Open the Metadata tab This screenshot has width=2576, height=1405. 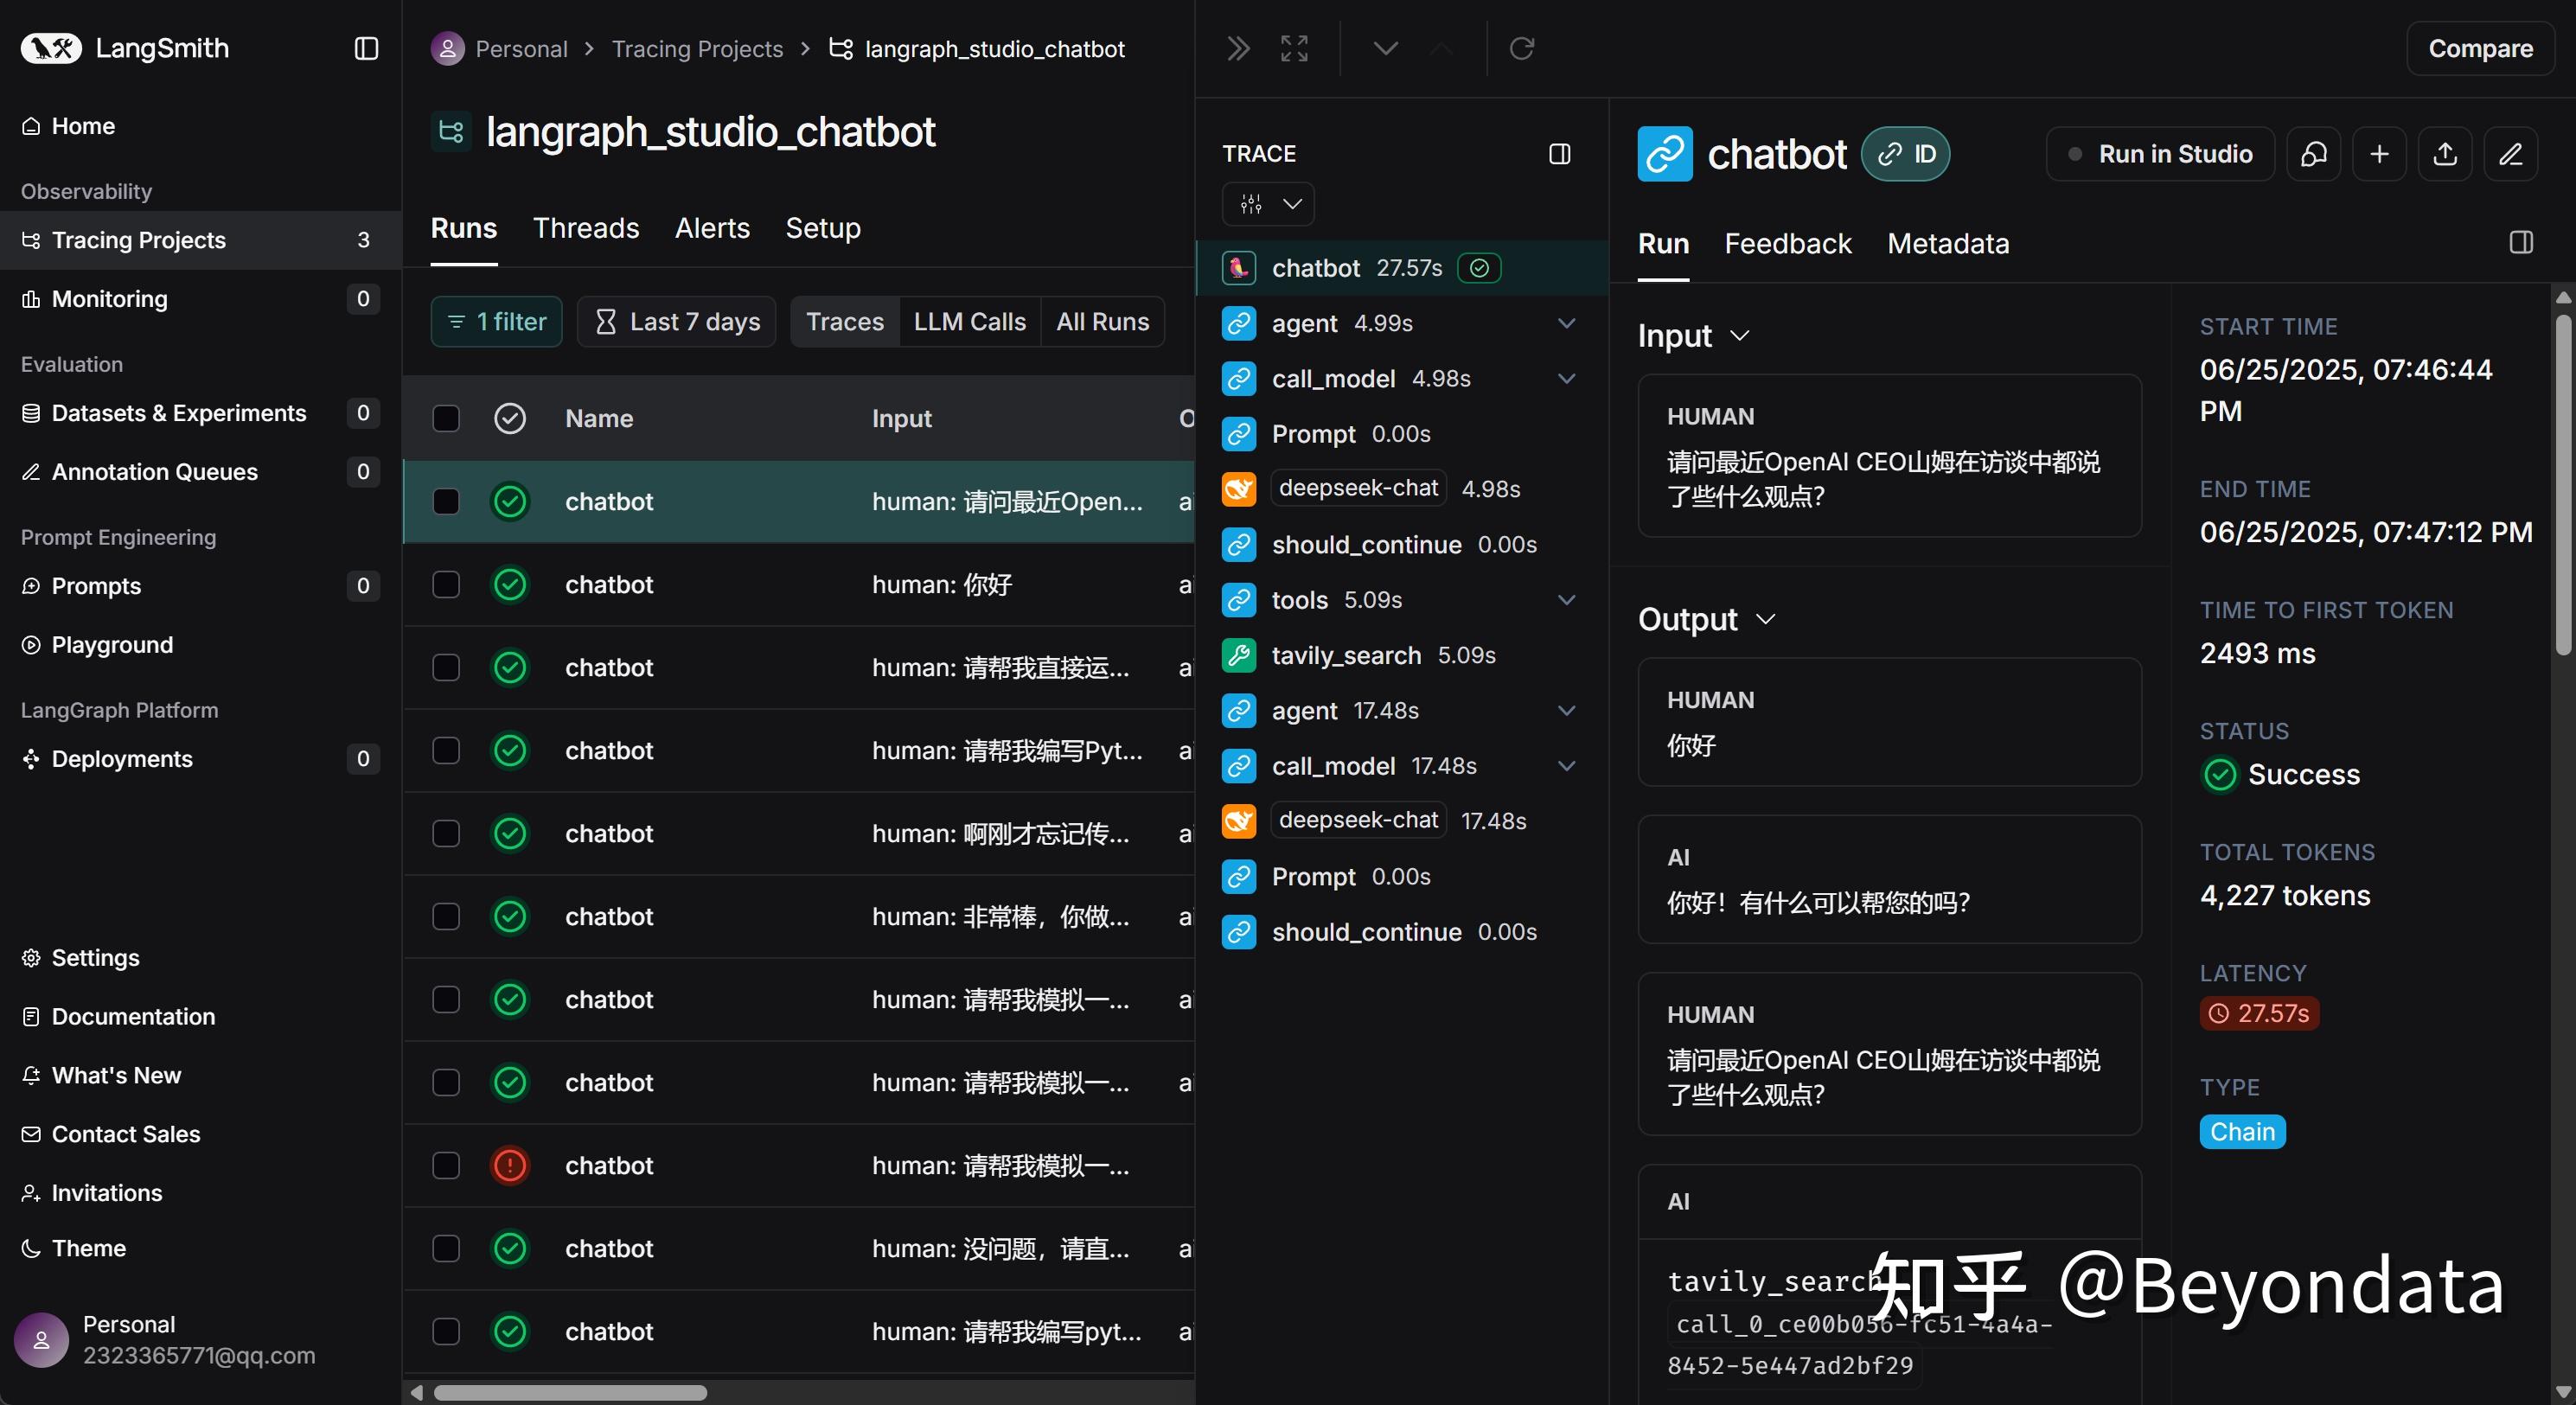(1947, 244)
